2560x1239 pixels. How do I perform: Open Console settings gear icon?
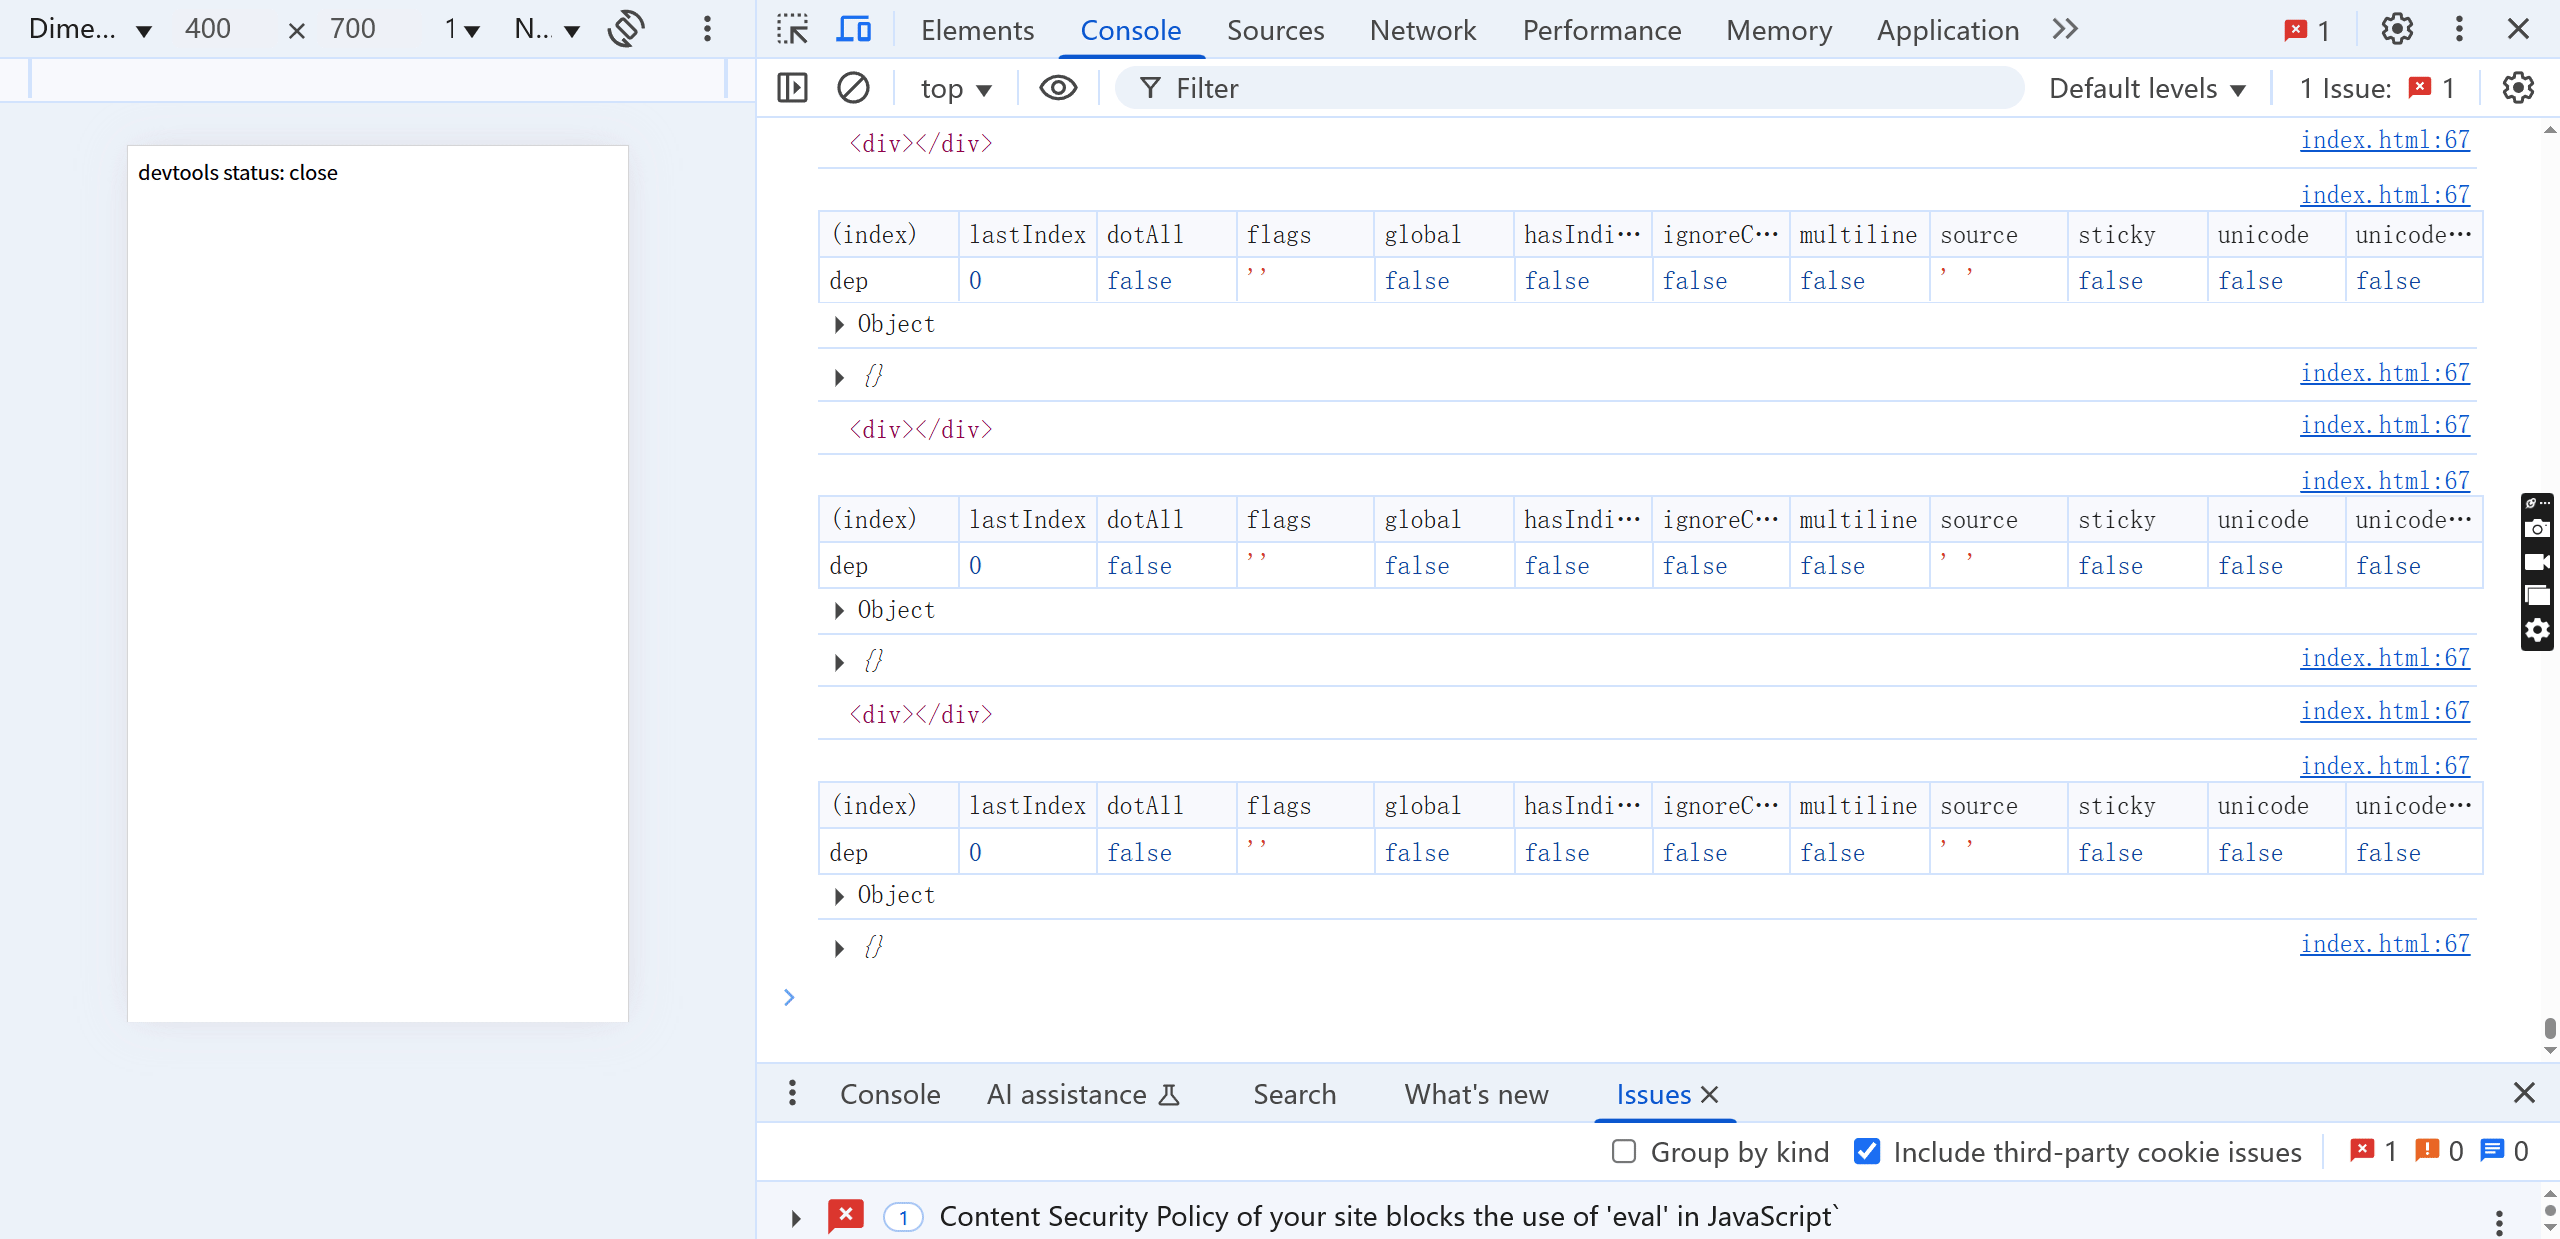(2518, 88)
